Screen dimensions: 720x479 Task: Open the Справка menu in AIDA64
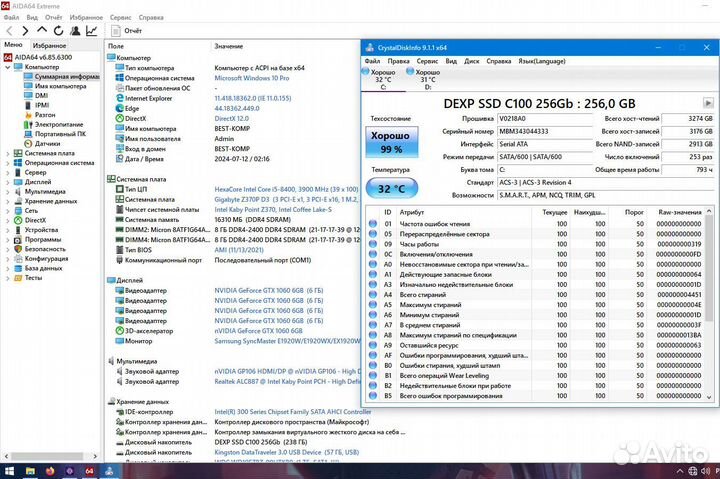[x=151, y=17]
